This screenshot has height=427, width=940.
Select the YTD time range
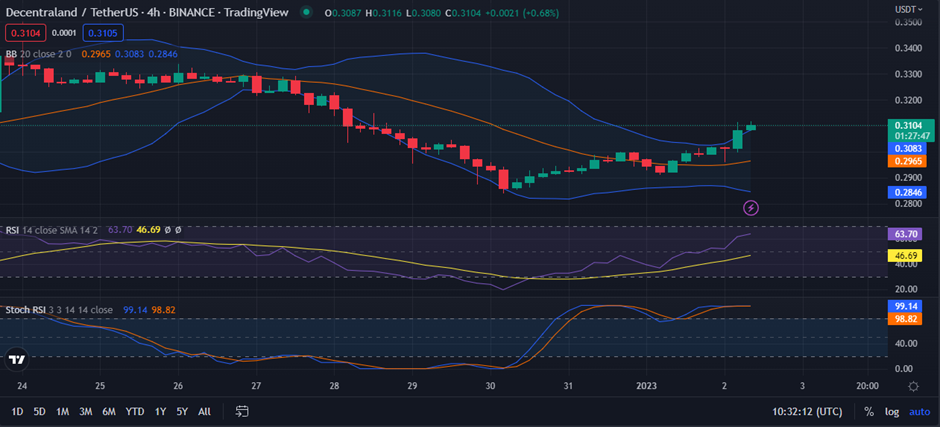pyautogui.click(x=135, y=411)
